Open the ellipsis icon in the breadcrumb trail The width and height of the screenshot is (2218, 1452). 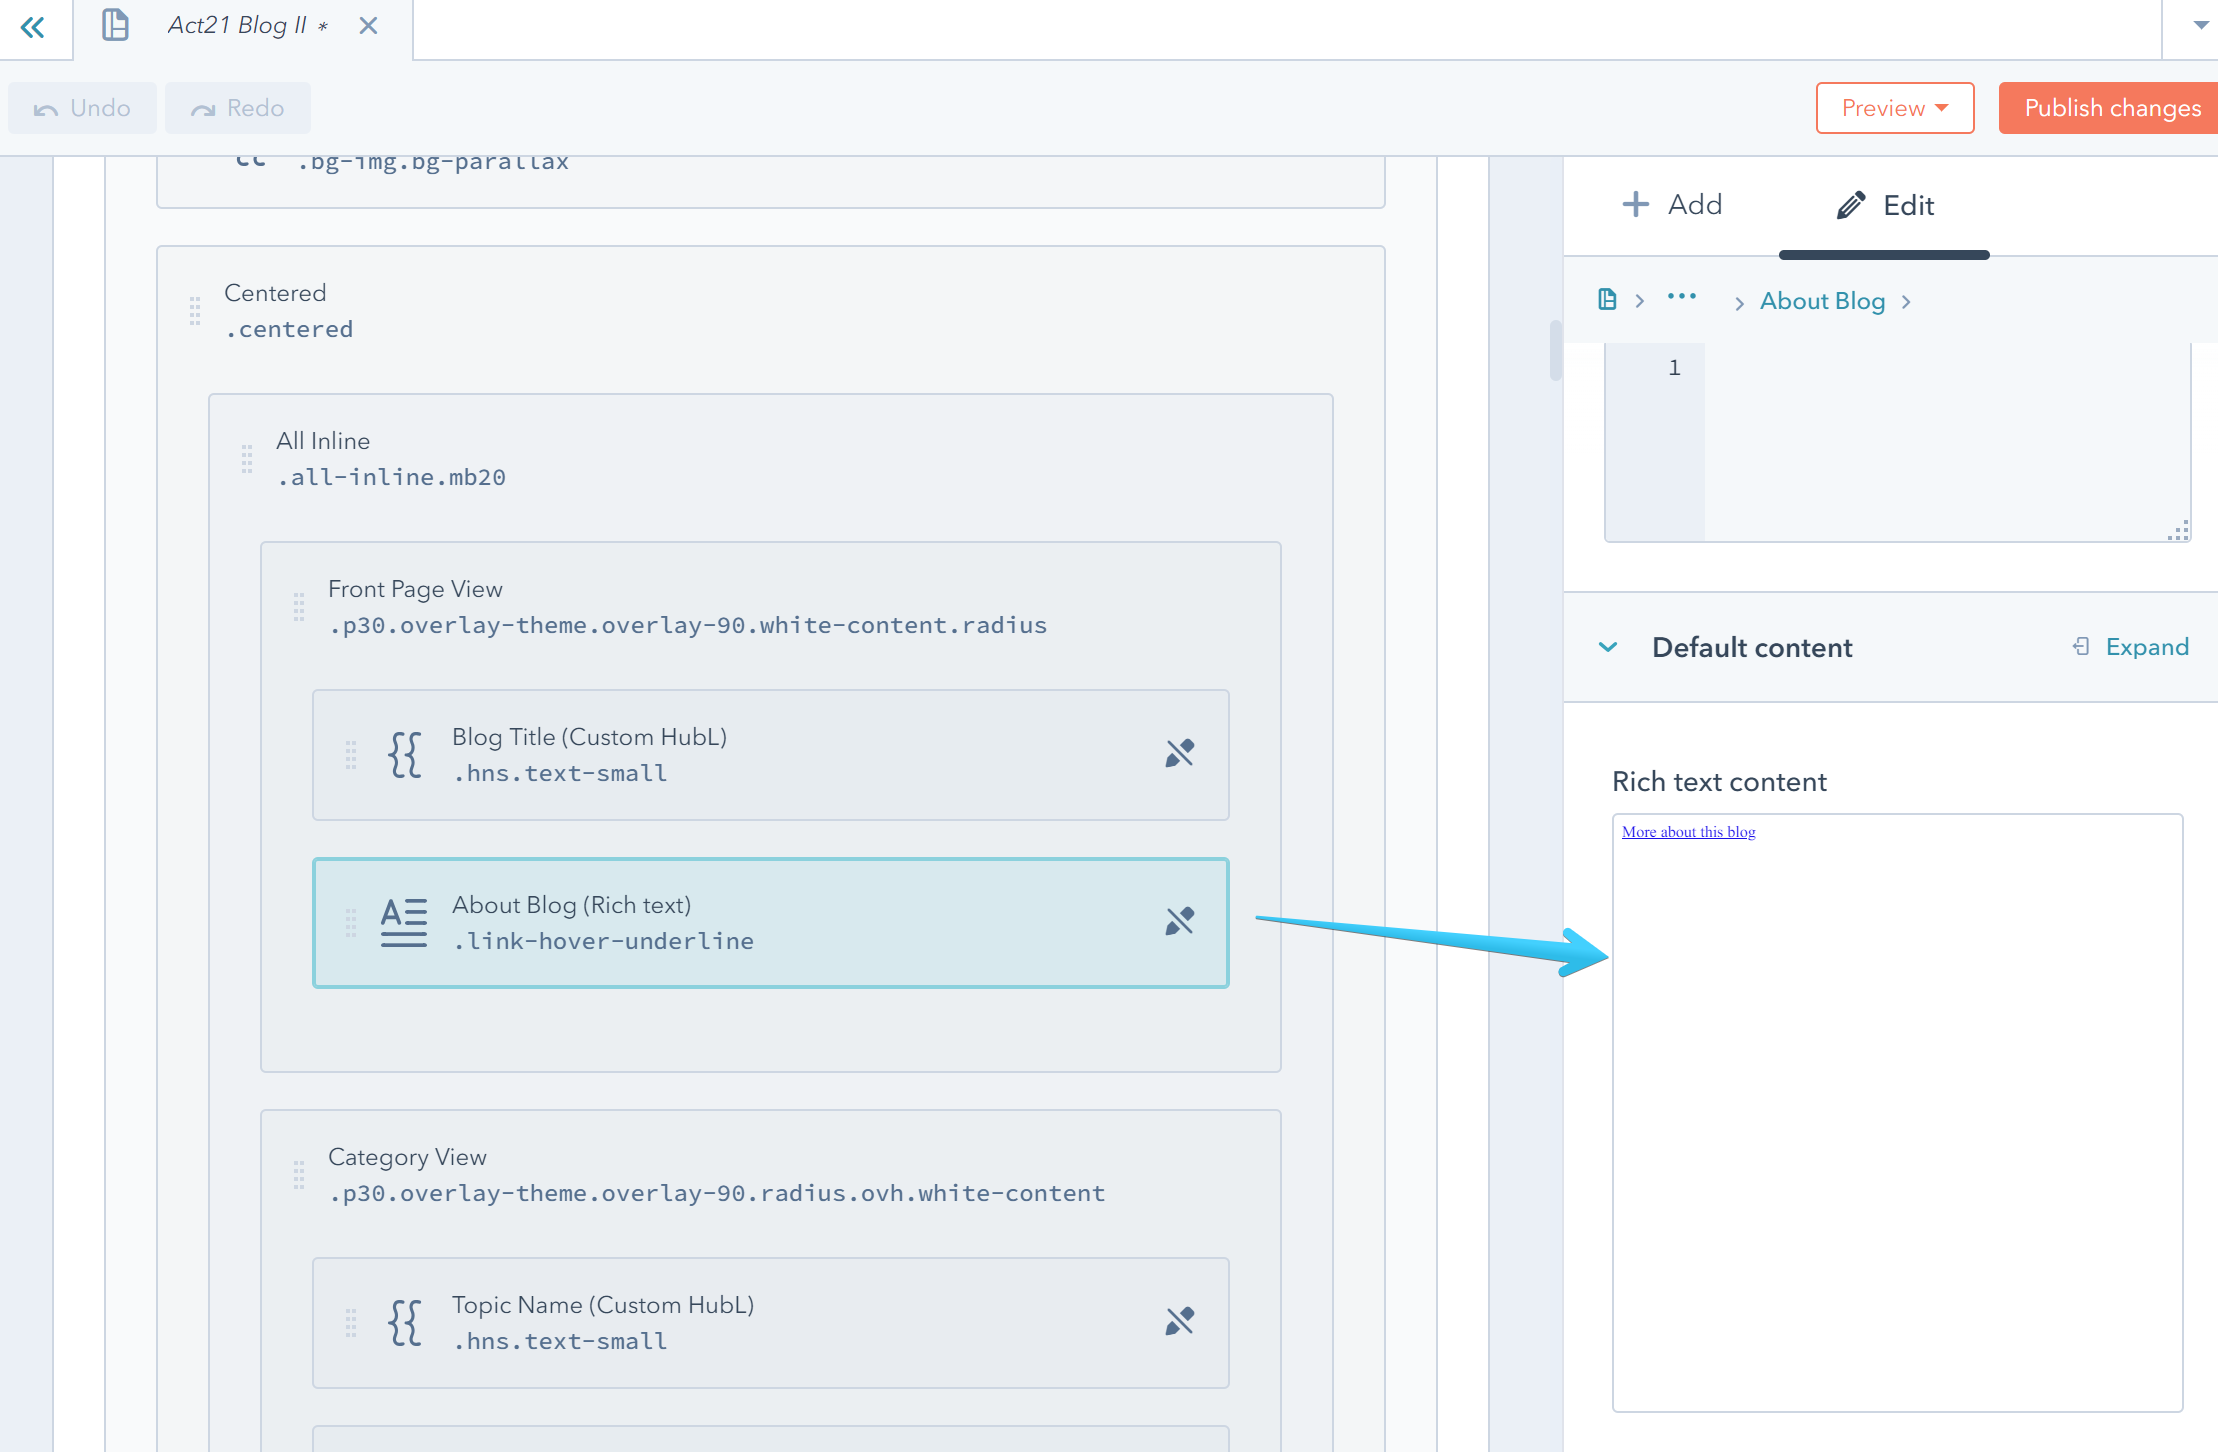tap(1682, 299)
